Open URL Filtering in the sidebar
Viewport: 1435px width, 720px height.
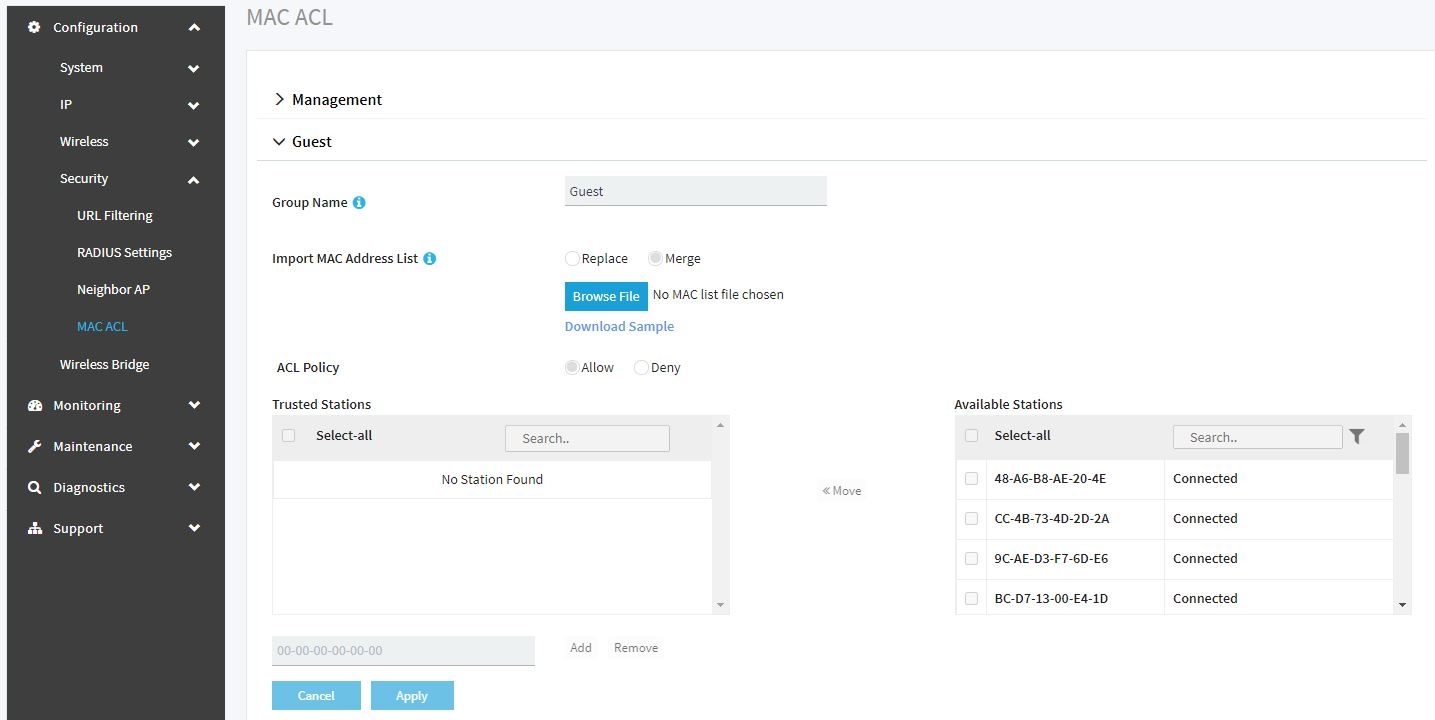pos(114,215)
